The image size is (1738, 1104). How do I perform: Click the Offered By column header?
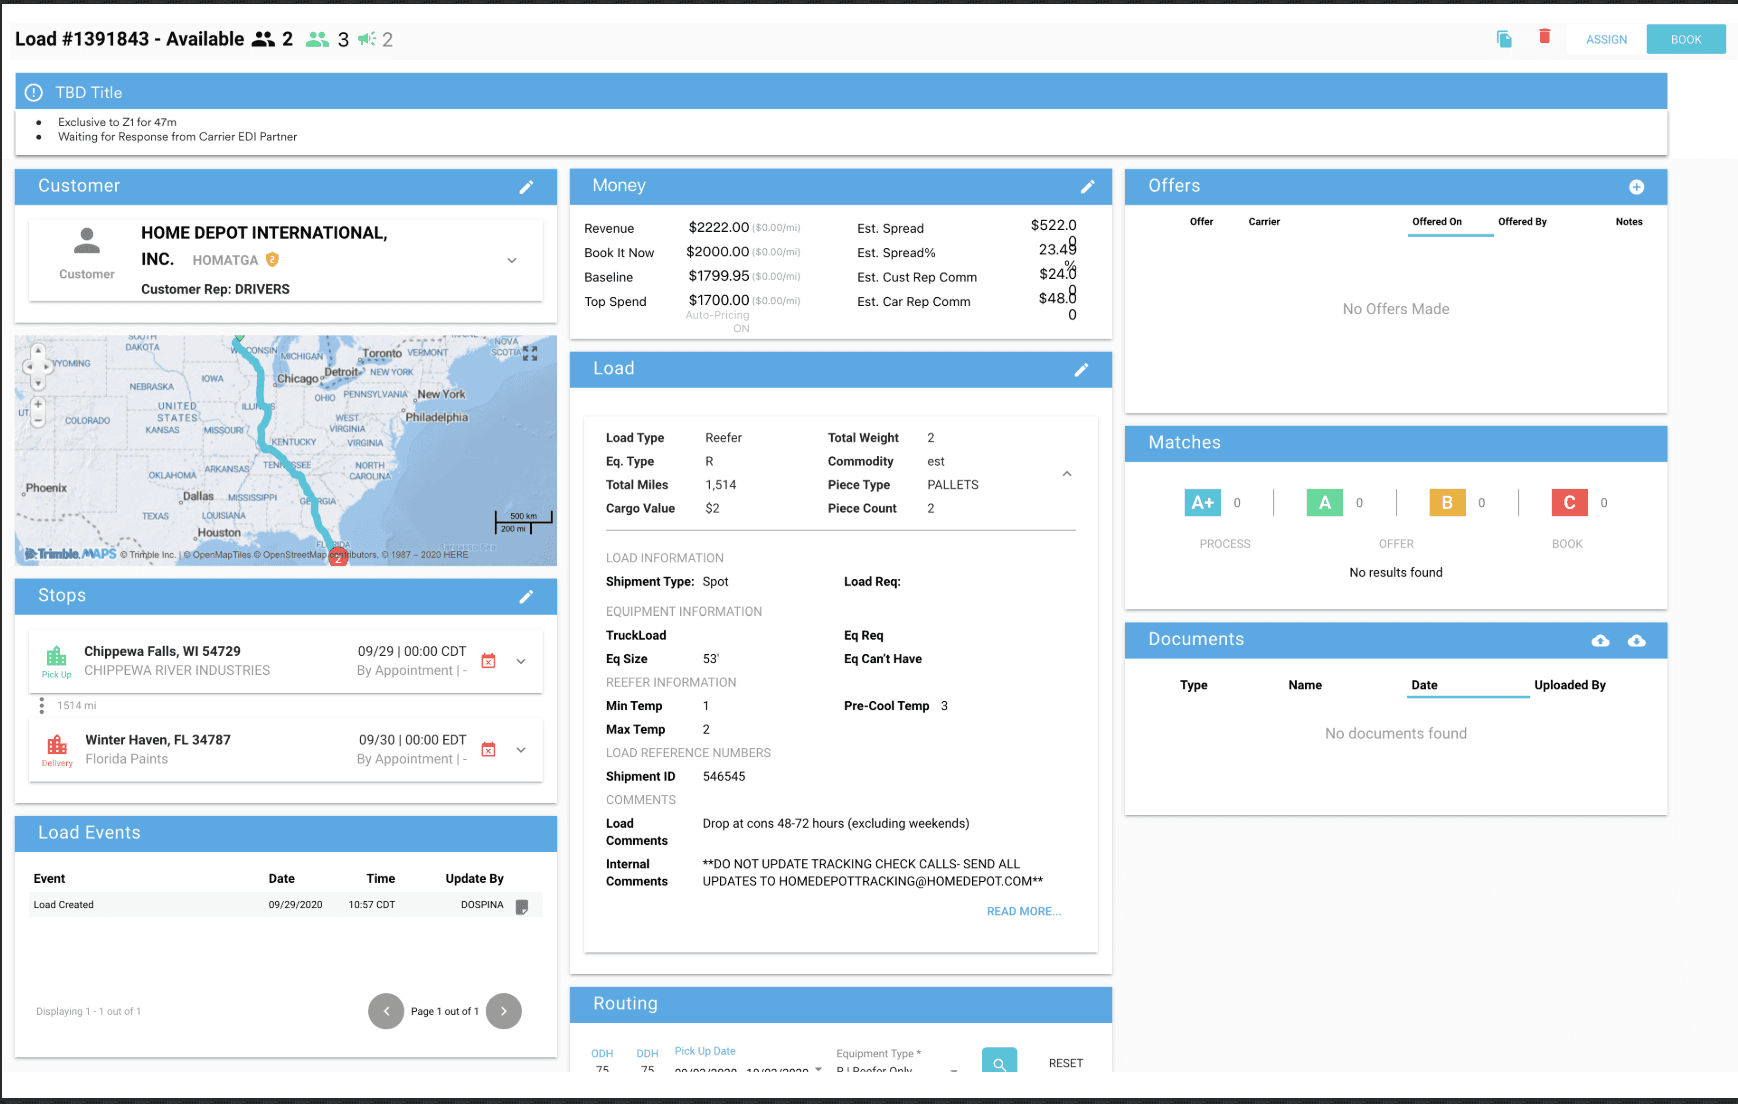click(1522, 222)
